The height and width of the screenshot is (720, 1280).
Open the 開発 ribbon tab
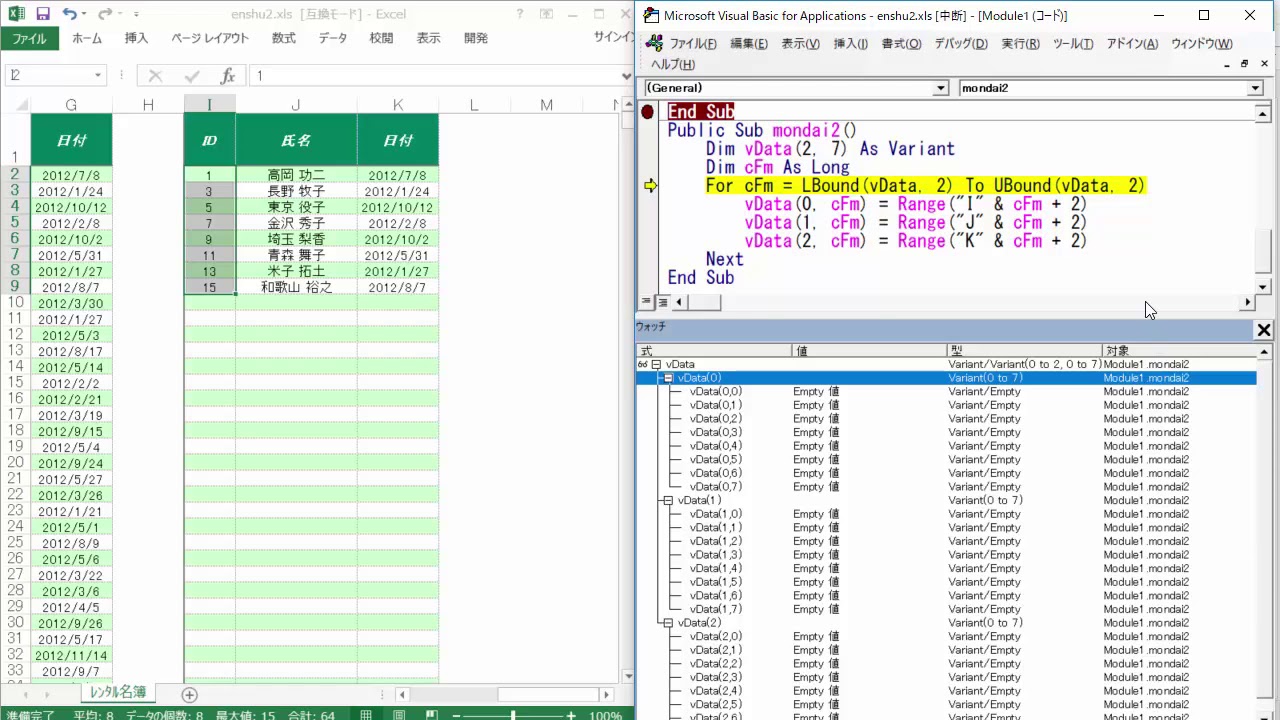click(476, 38)
